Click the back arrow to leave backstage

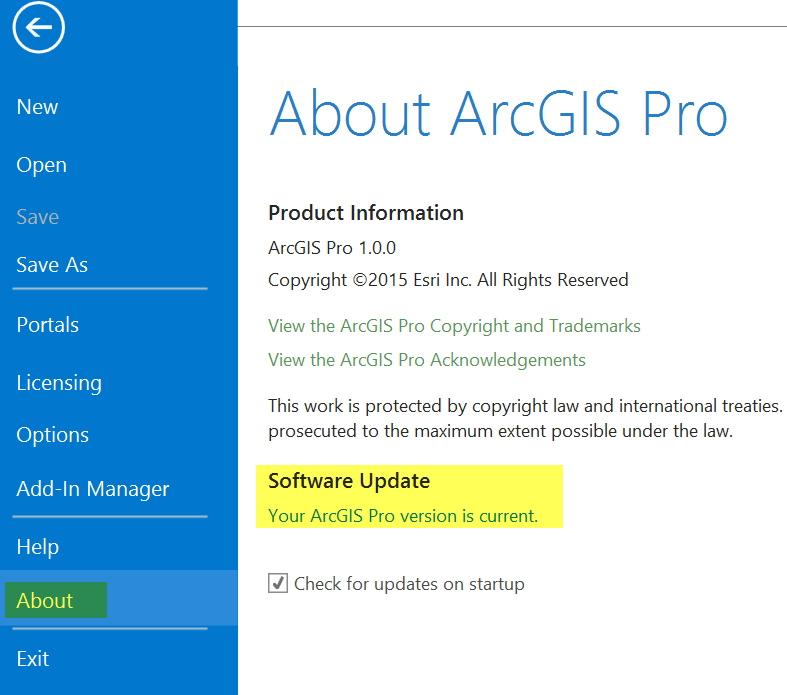tap(39, 28)
